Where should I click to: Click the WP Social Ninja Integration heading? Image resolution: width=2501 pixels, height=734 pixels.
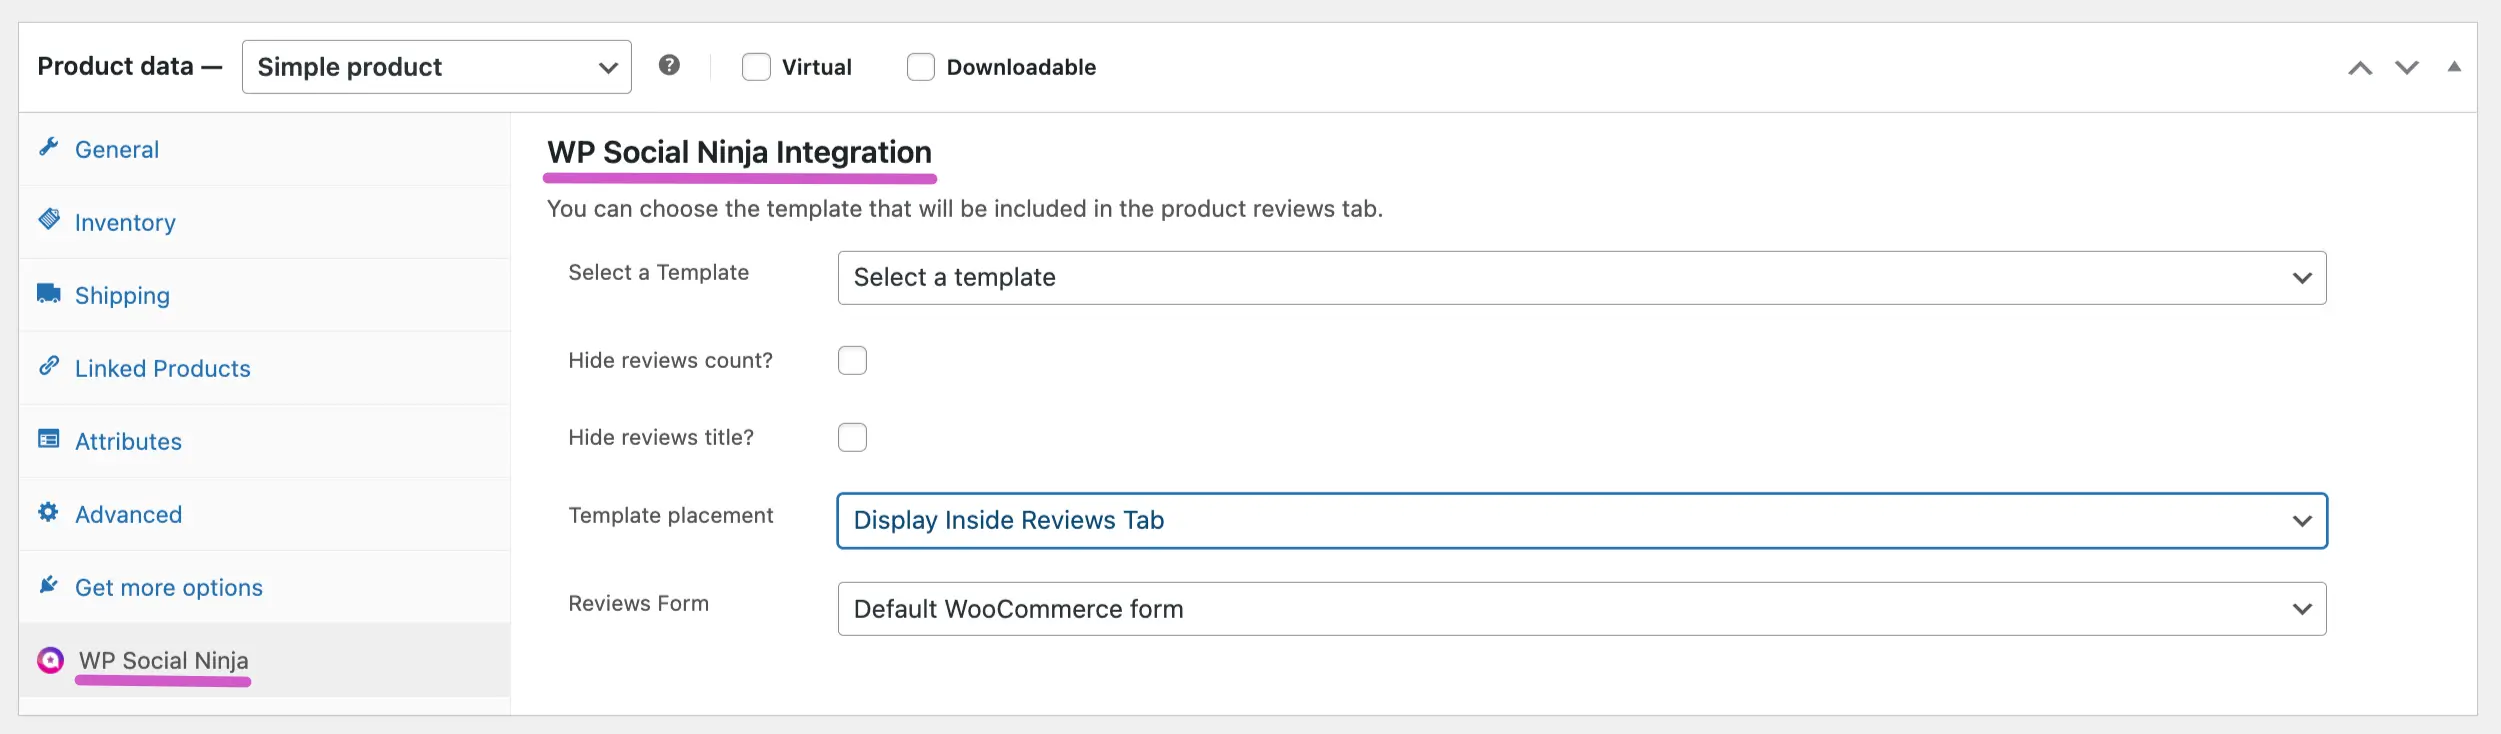click(x=739, y=152)
